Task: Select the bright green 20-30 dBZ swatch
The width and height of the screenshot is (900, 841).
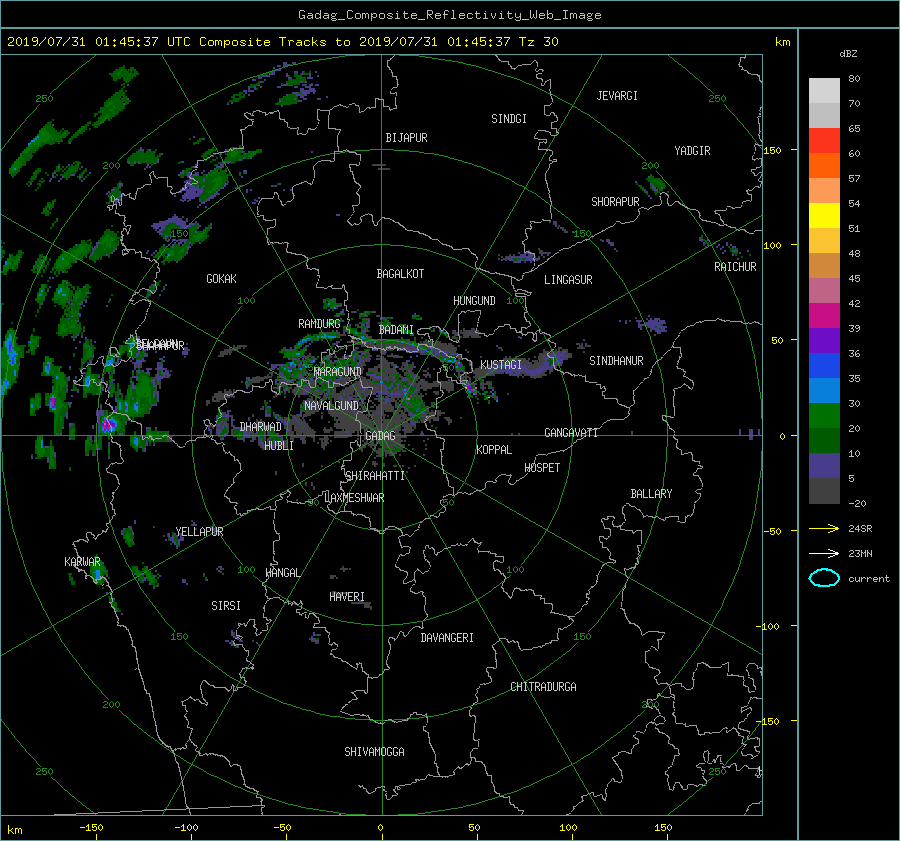Action: (824, 416)
